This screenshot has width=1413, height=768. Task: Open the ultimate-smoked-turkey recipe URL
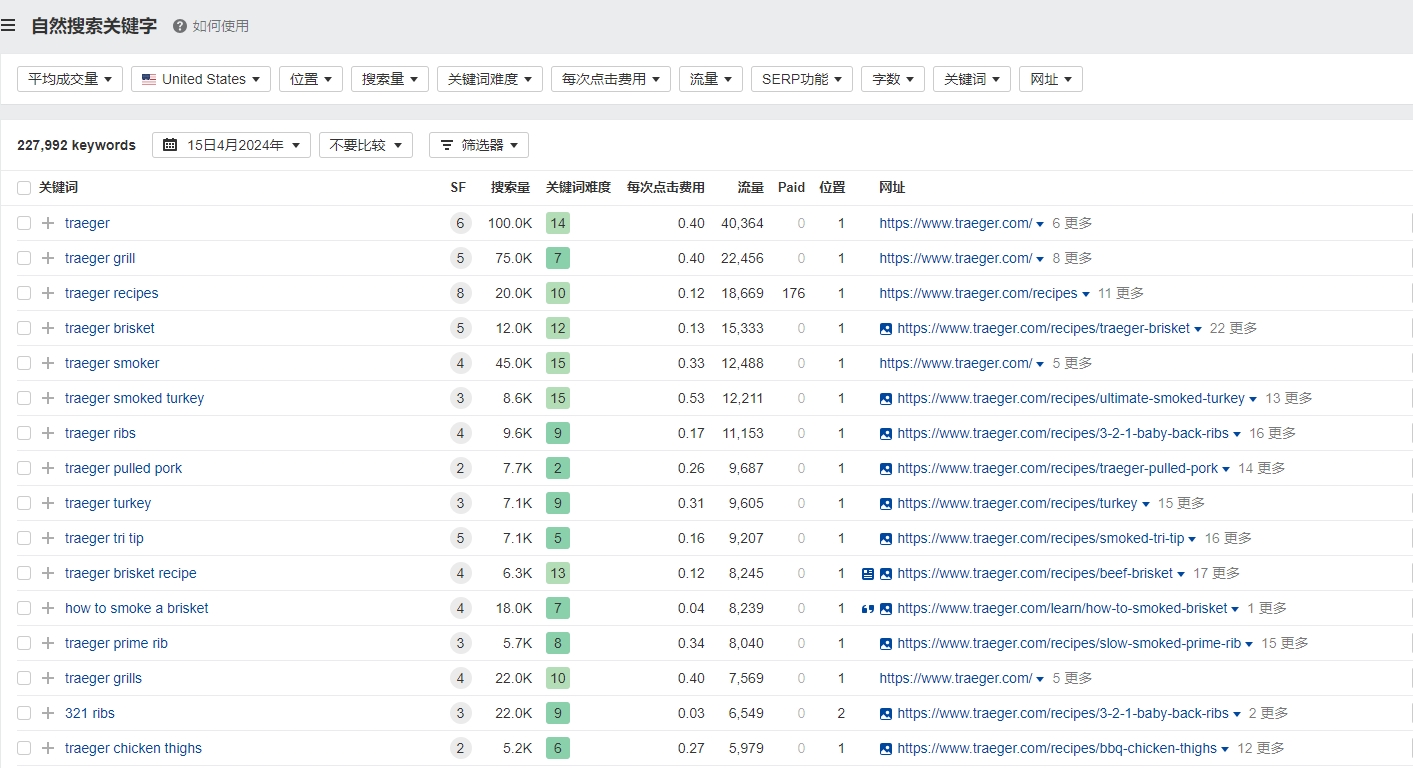[x=1071, y=398]
